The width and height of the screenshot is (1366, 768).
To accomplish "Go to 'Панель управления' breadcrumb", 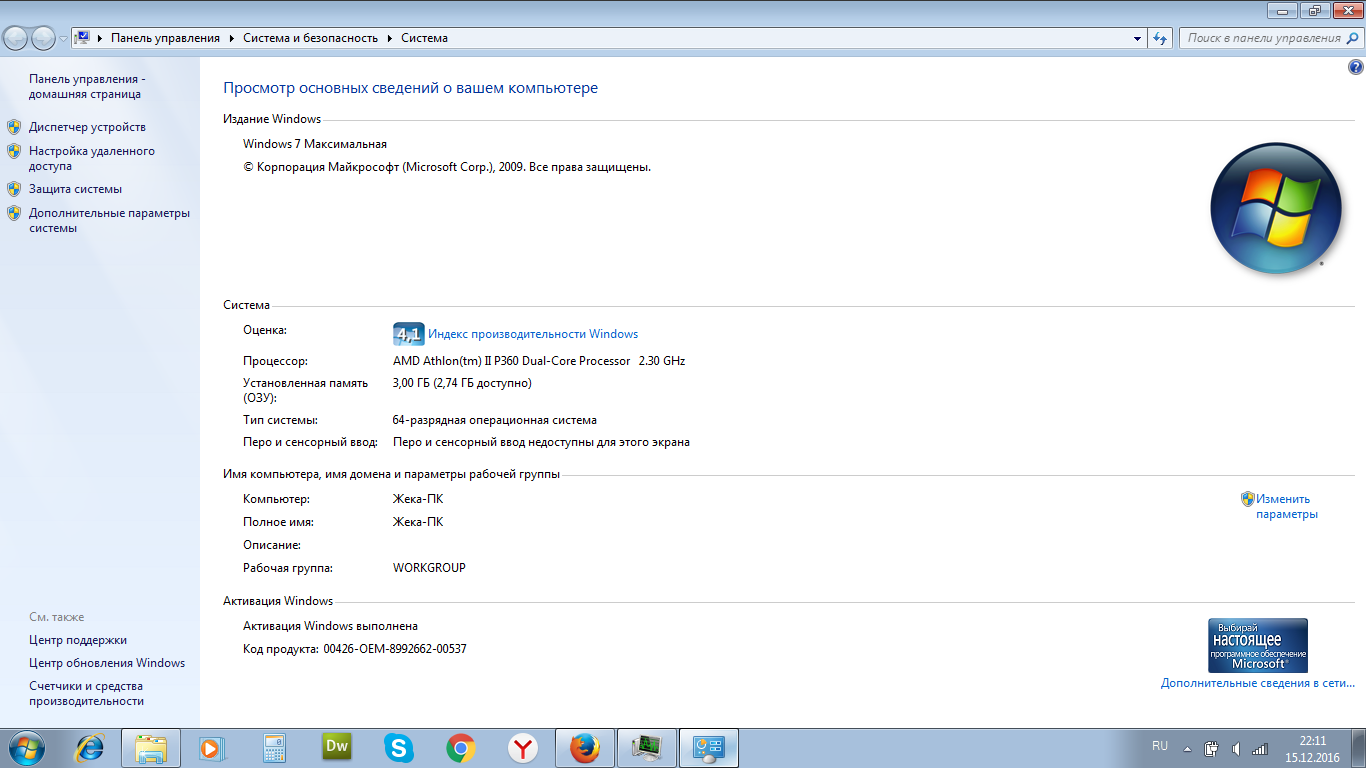I will [x=165, y=38].
